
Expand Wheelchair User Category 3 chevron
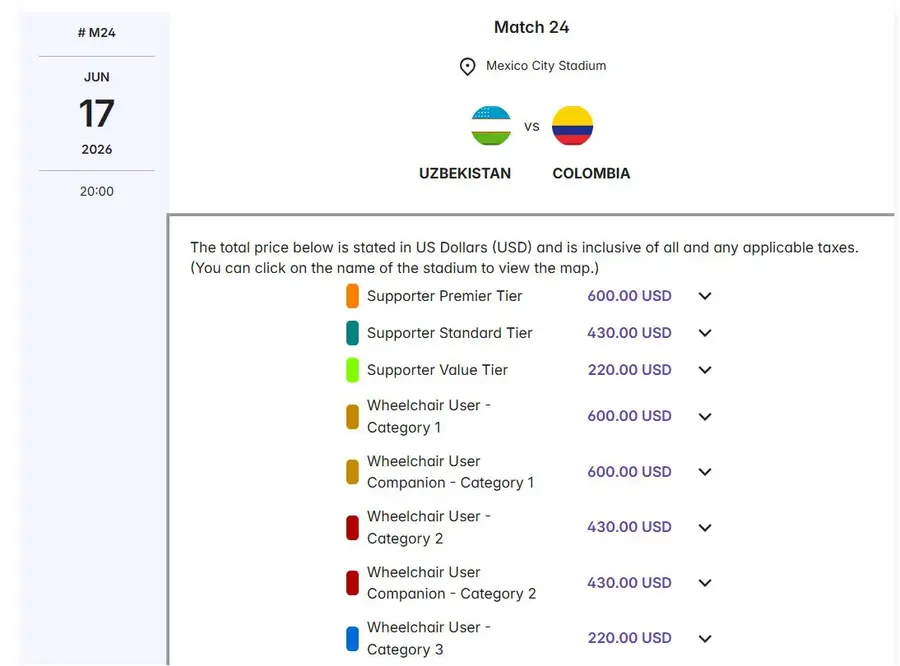tap(705, 638)
